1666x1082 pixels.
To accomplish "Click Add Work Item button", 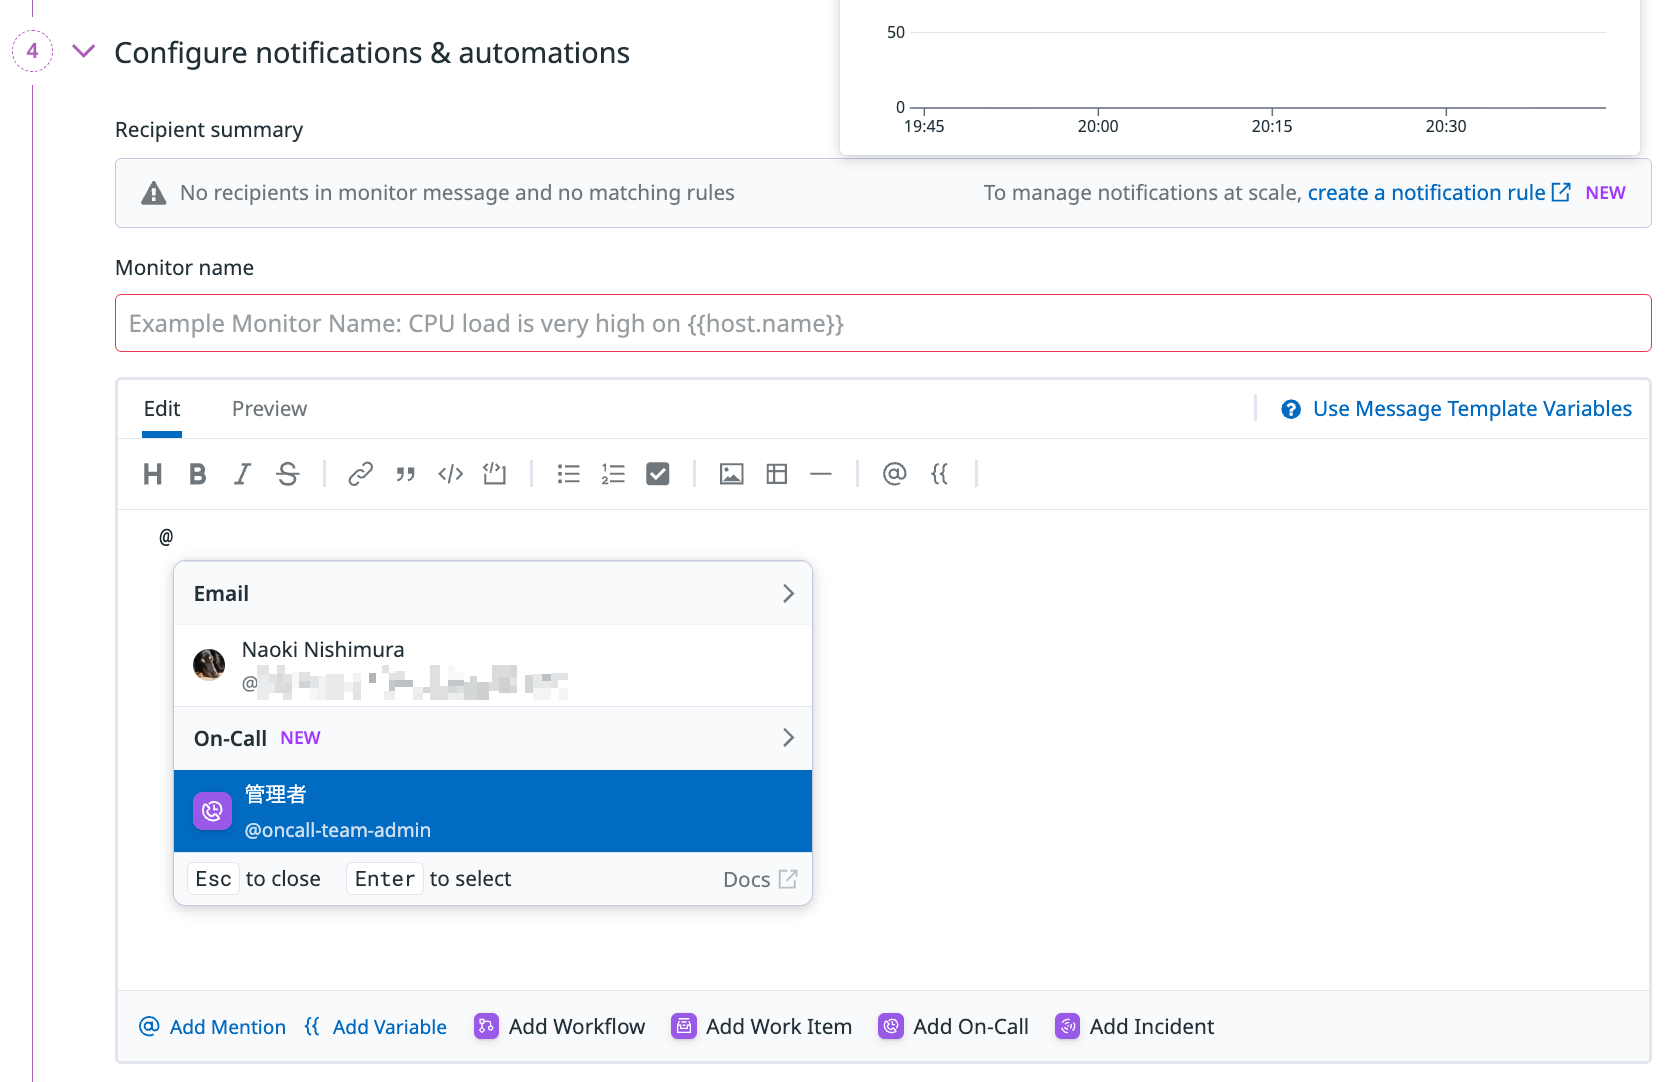I will [762, 1027].
